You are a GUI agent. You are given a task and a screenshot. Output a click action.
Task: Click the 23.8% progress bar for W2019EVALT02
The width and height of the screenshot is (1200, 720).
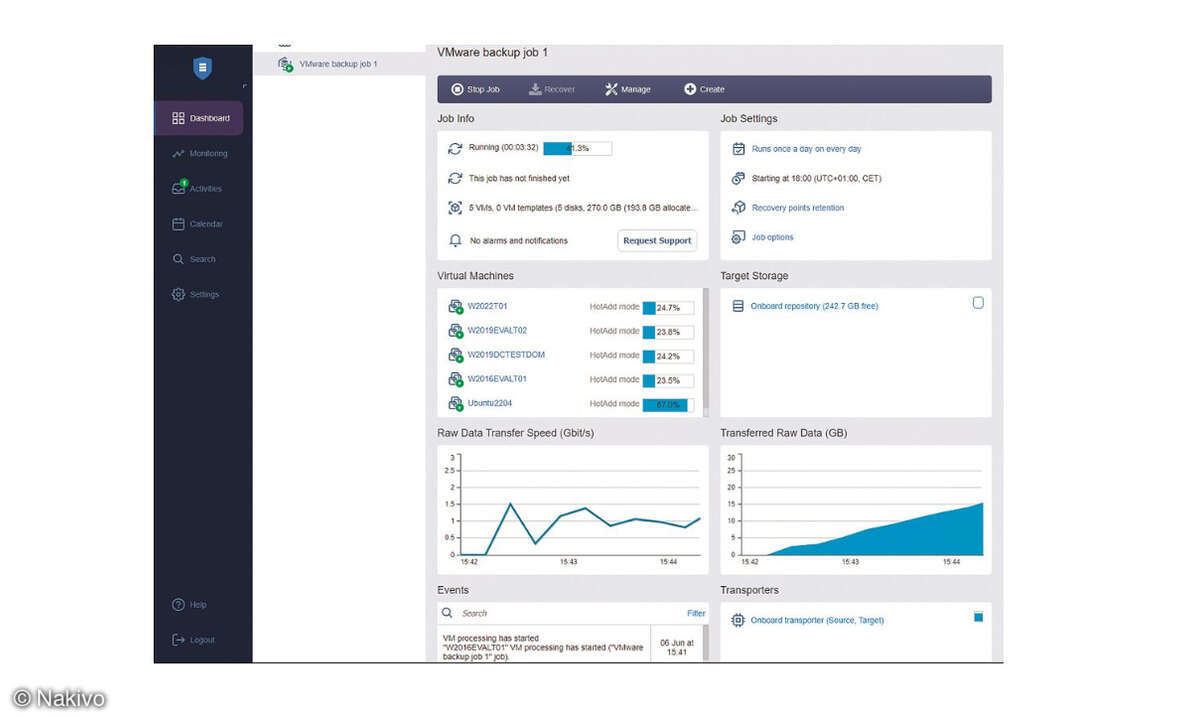[668, 332]
